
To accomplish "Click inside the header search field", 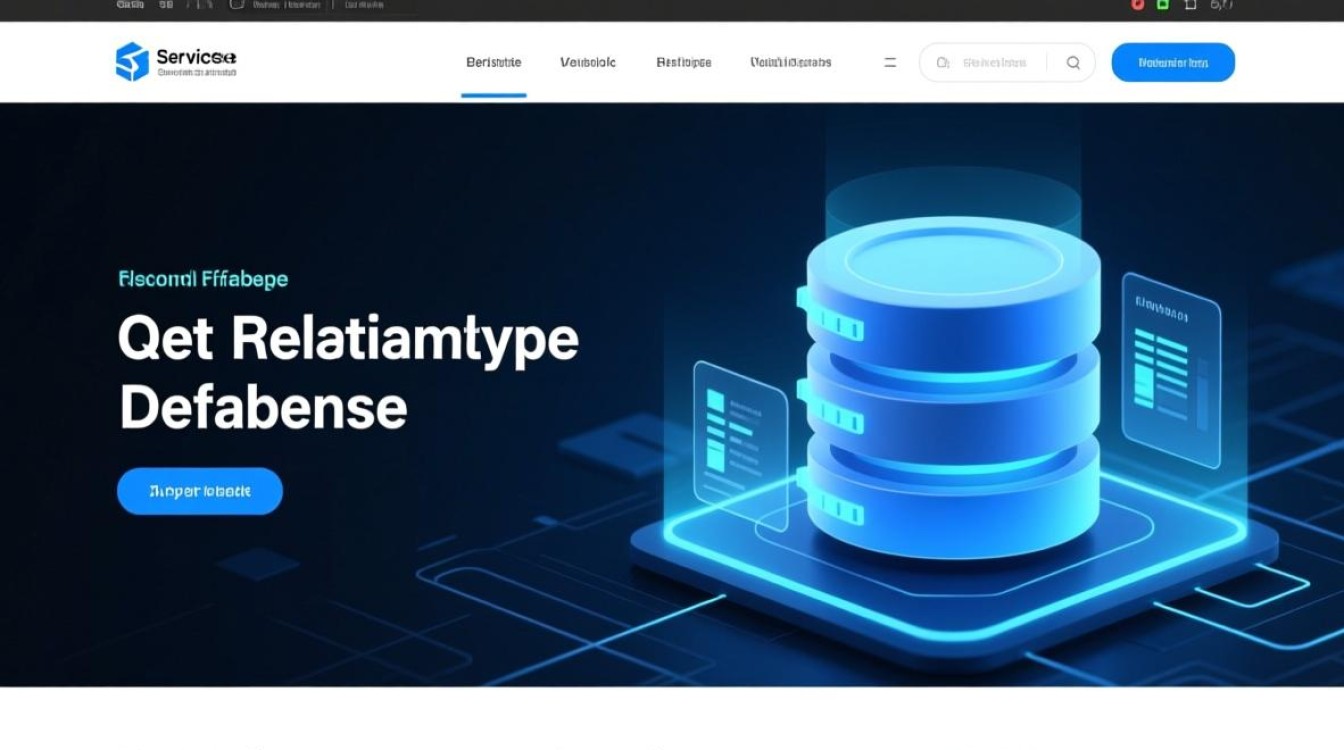I will coord(994,62).
